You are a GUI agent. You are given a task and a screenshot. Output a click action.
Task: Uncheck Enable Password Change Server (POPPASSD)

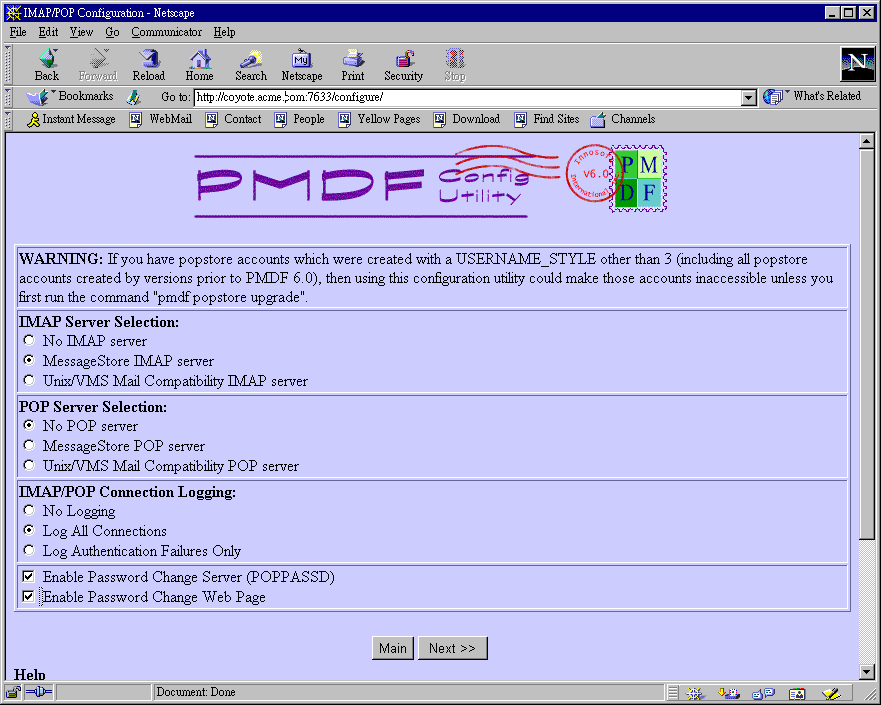click(29, 577)
